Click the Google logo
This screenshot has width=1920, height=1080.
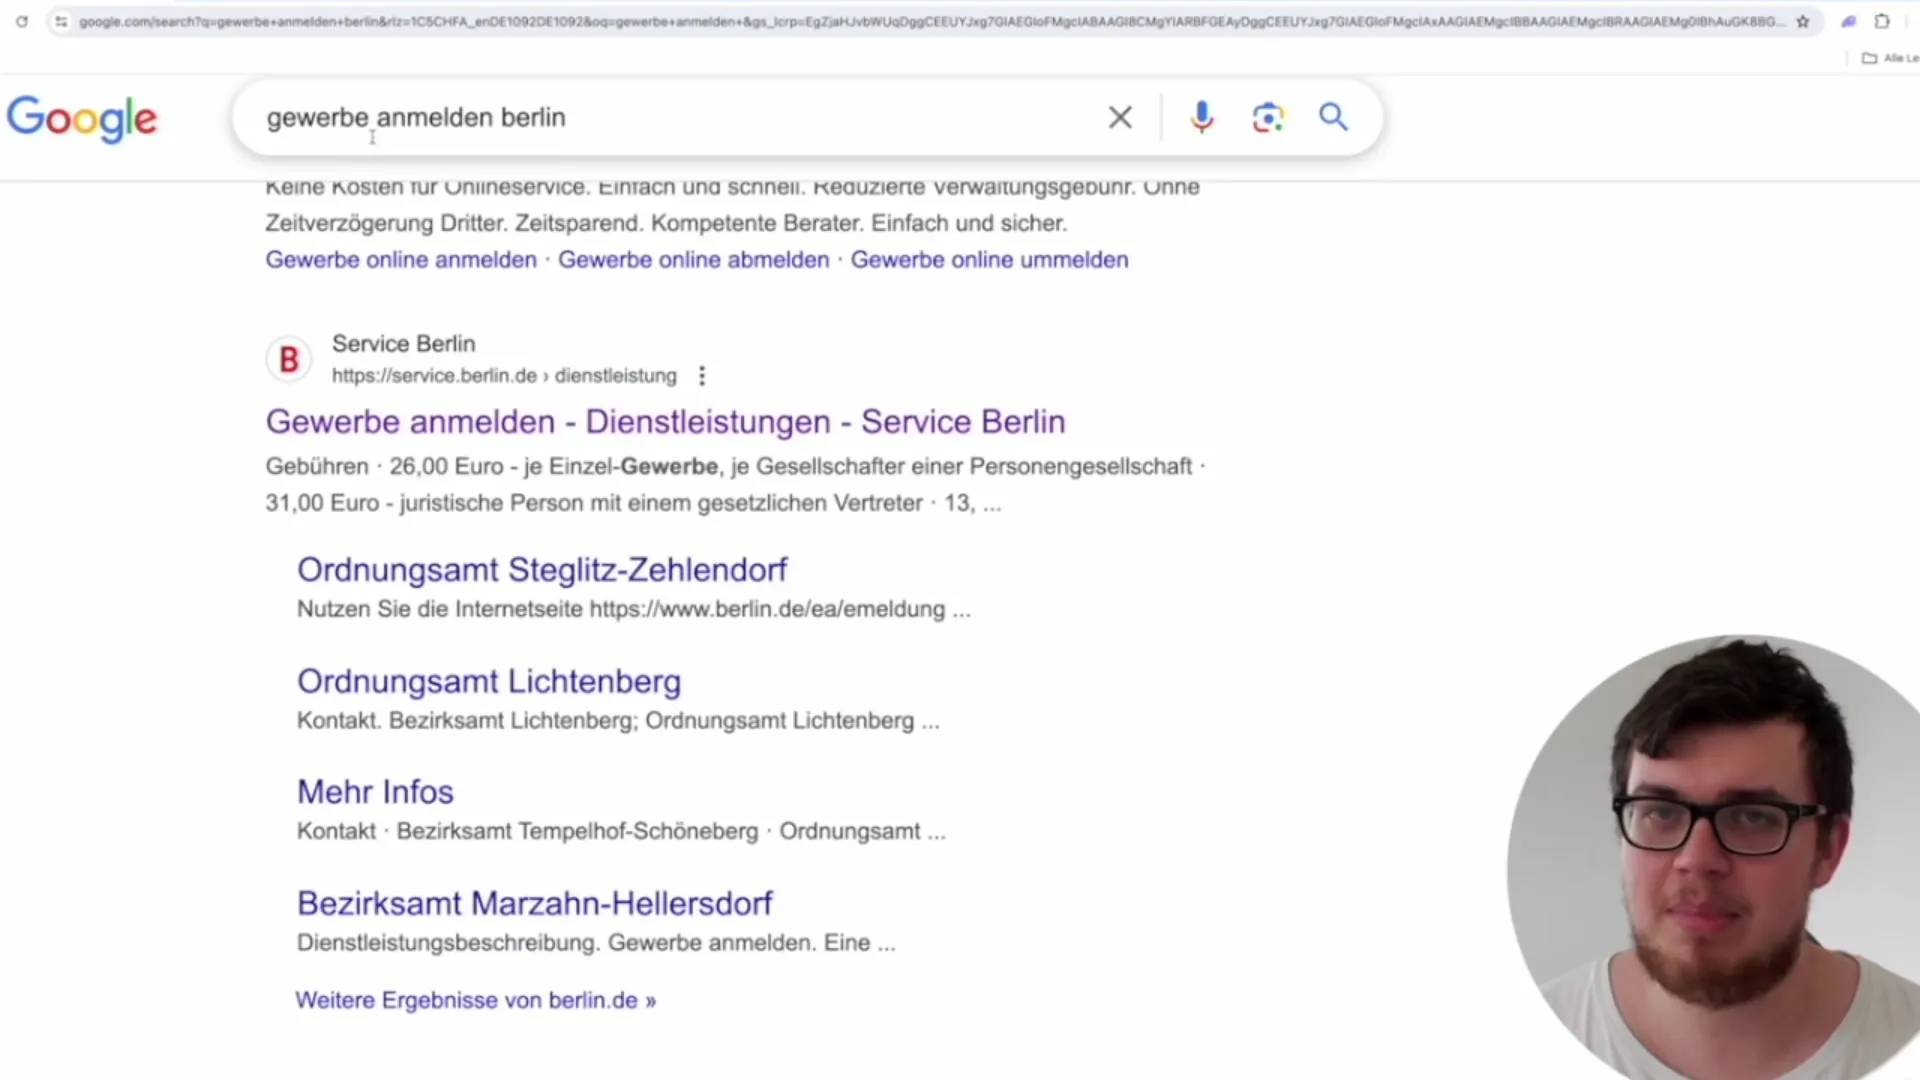(82, 118)
